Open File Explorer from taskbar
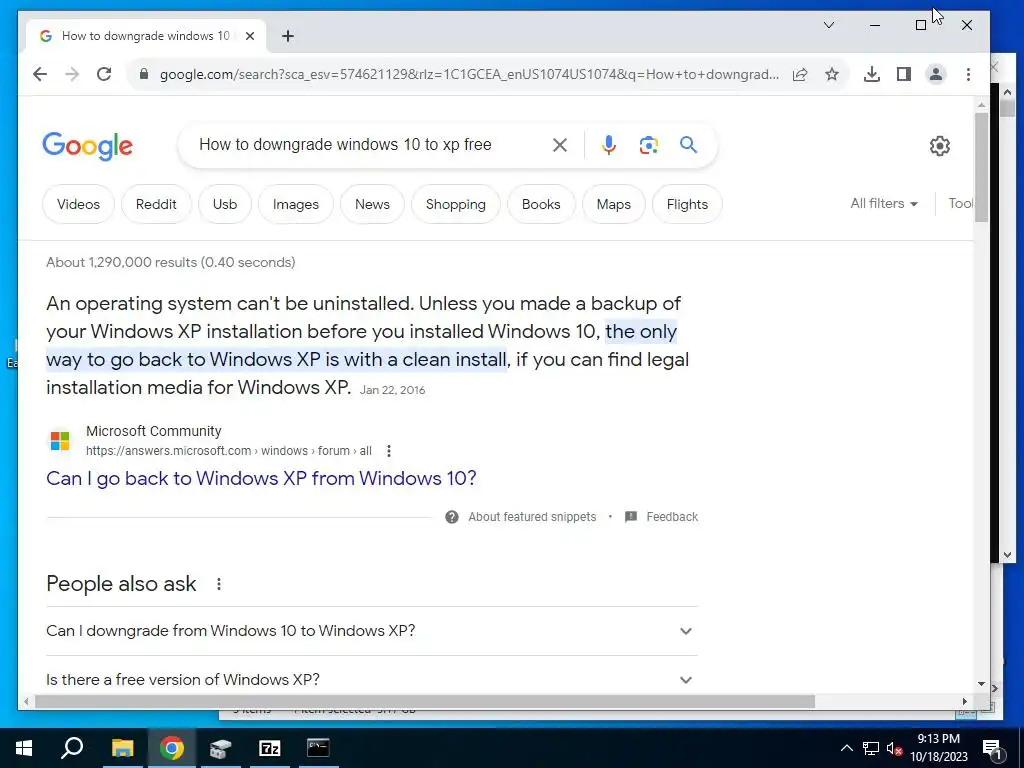This screenshot has width=1024, height=768. point(122,748)
